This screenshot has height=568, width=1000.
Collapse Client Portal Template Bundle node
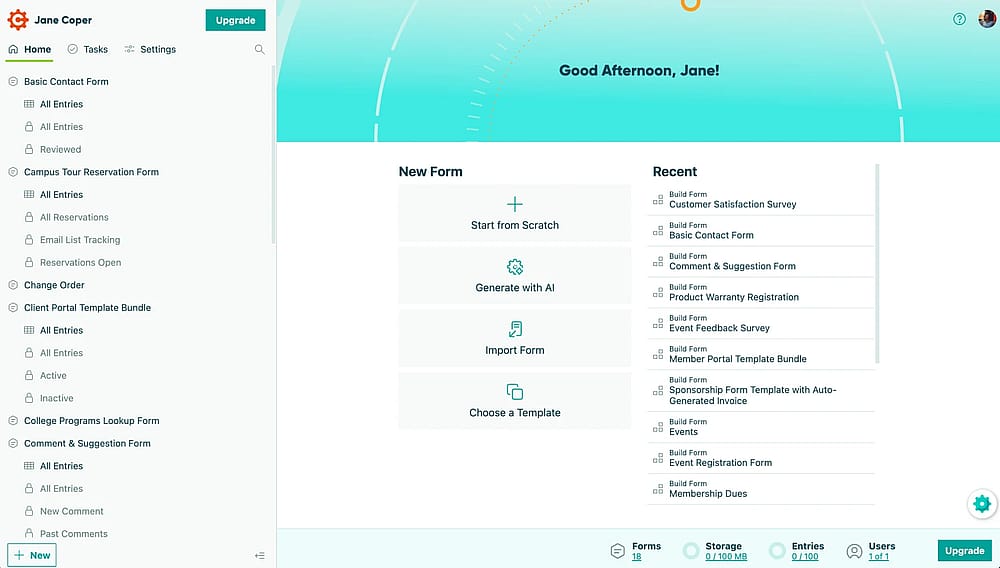click(13, 307)
